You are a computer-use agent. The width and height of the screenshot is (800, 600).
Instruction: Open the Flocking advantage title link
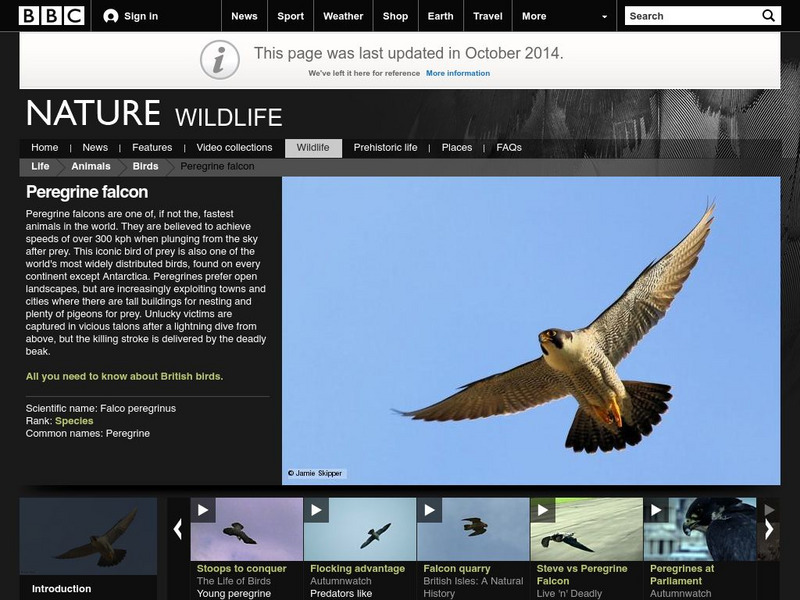tap(357, 568)
